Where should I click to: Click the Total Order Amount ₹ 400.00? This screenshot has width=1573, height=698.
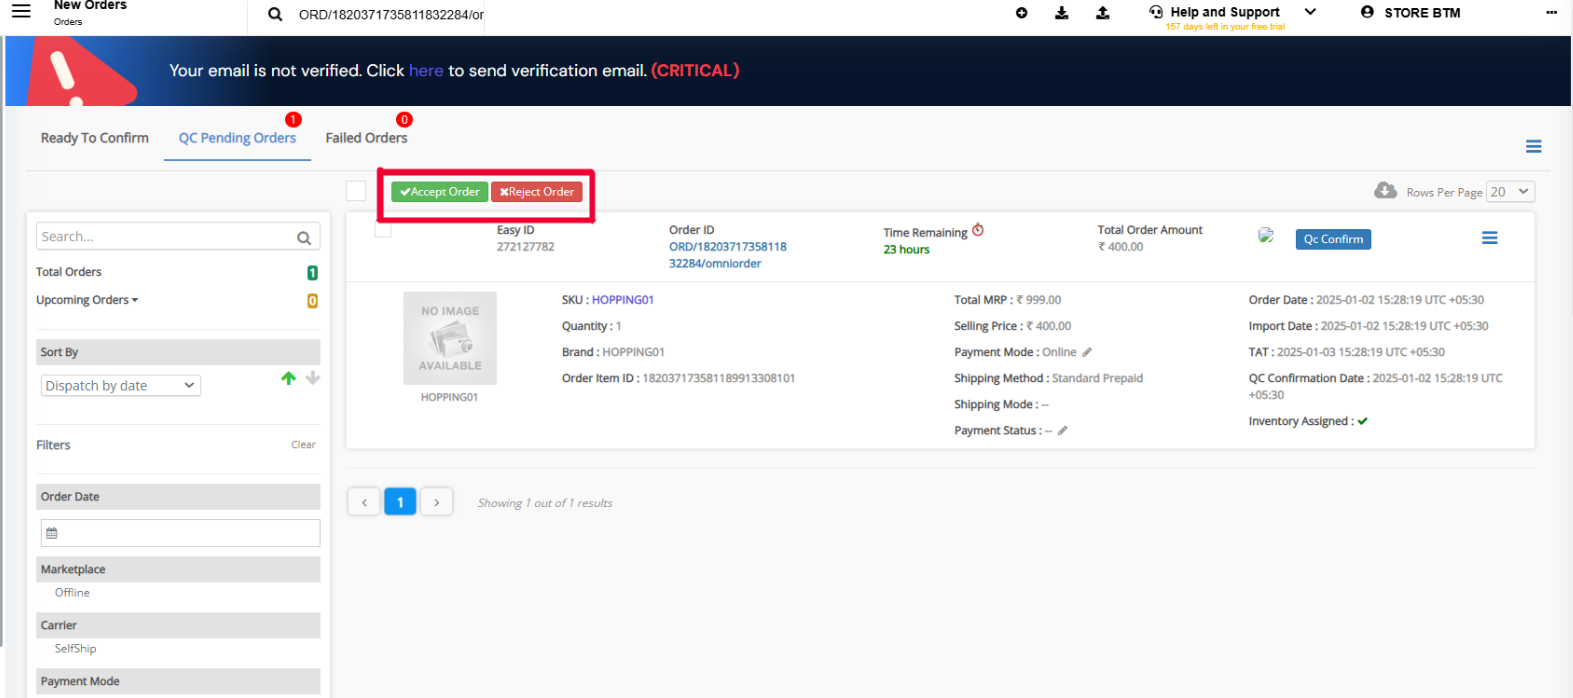1120,247
